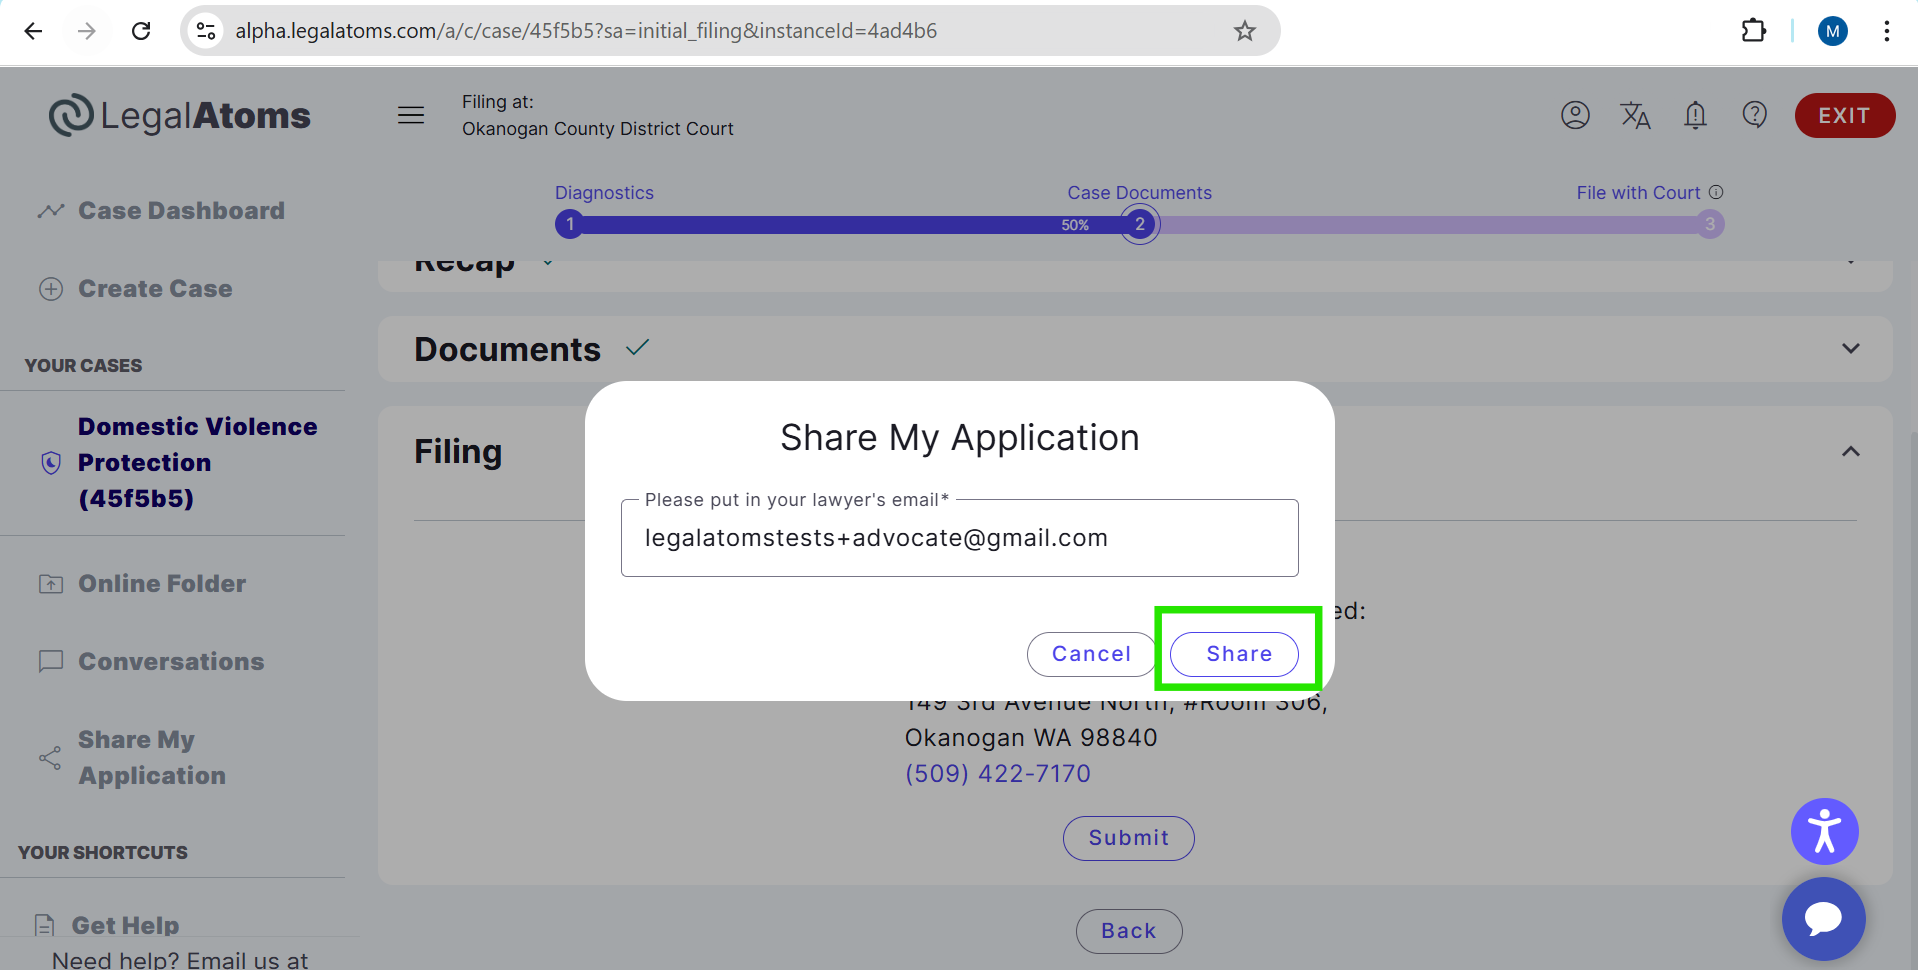
Task: Open Online Folder in sidebar
Action: (x=162, y=584)
